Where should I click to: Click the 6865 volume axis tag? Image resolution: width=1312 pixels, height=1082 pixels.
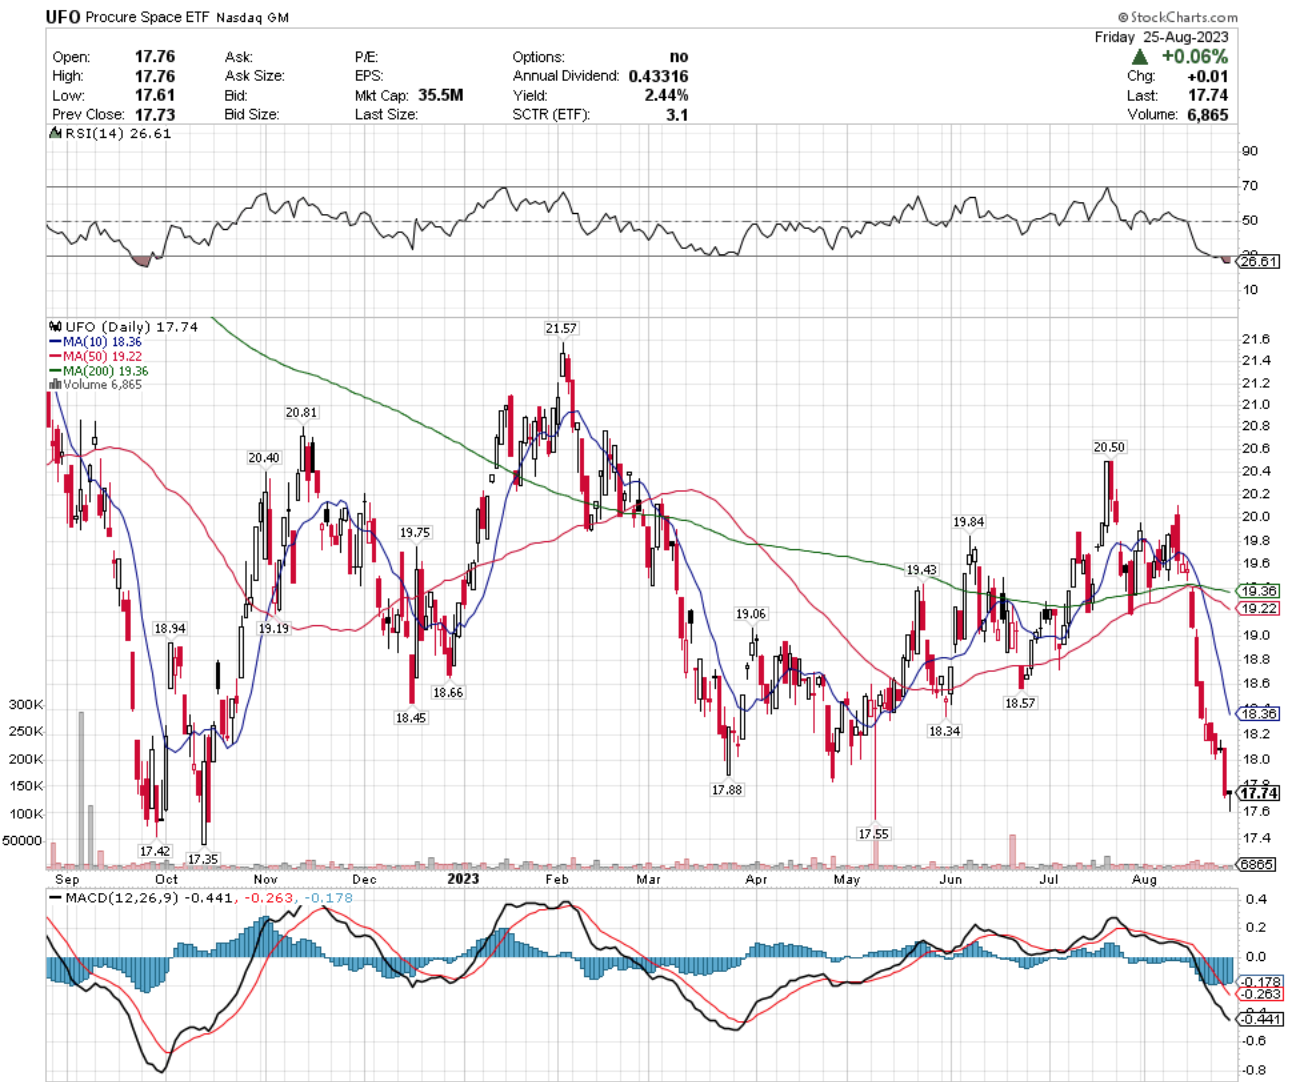coord(1257,864)
